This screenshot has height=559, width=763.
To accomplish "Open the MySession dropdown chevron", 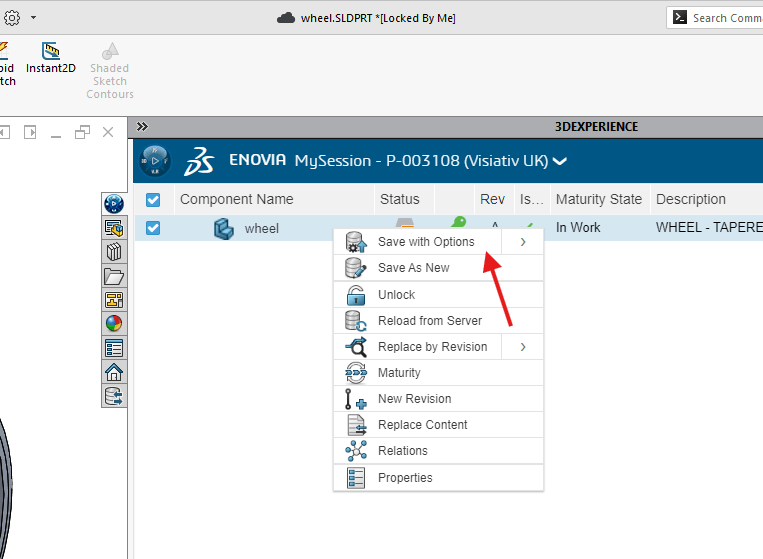I will click(560, 161).
